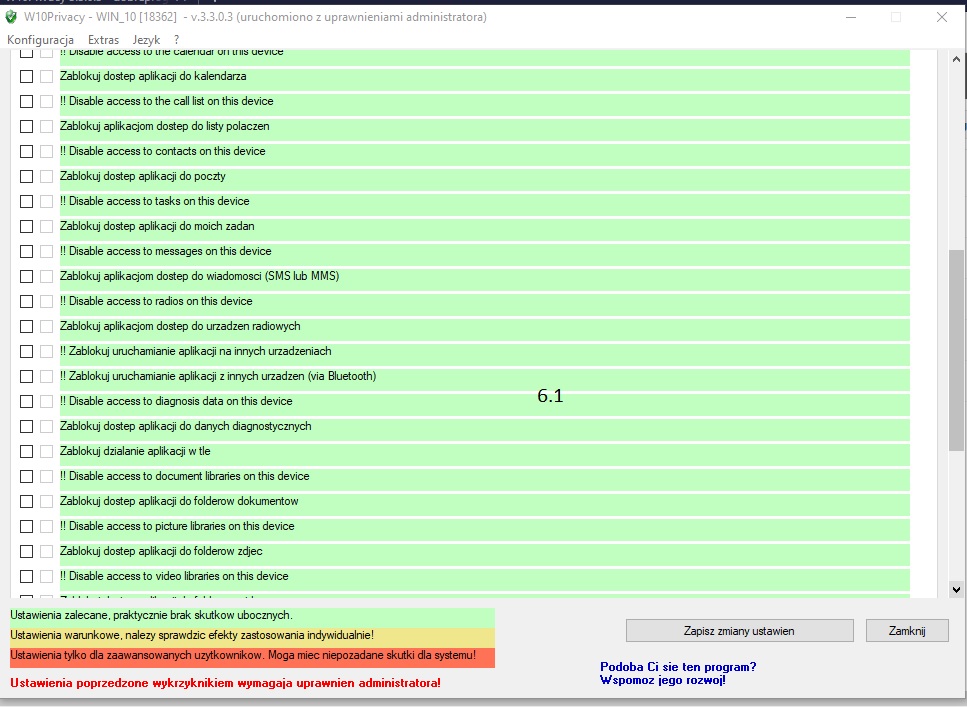967x707 pixels.
Task: Check box for Disable access to contacts
Action: [x=27, y=151]
